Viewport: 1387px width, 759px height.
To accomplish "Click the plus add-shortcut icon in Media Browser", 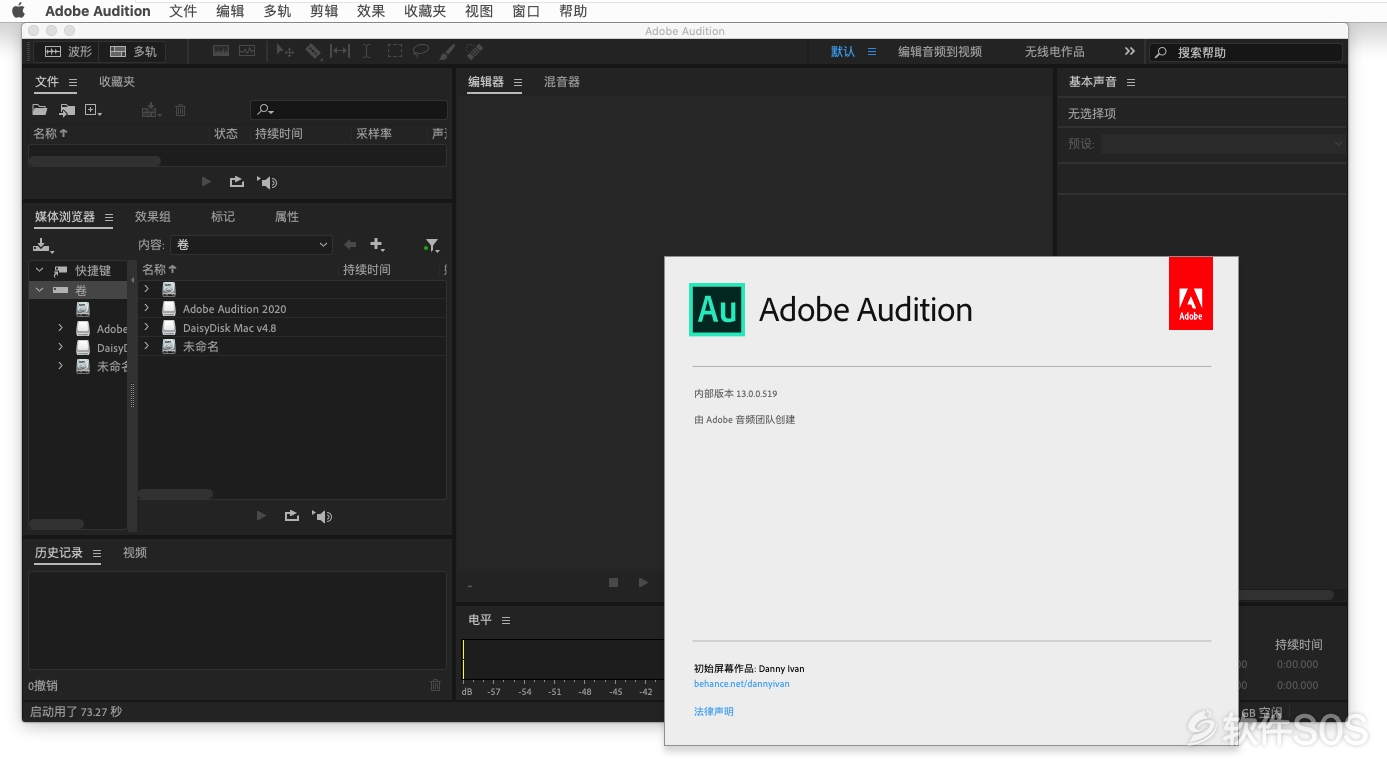I will coord(377,245).
